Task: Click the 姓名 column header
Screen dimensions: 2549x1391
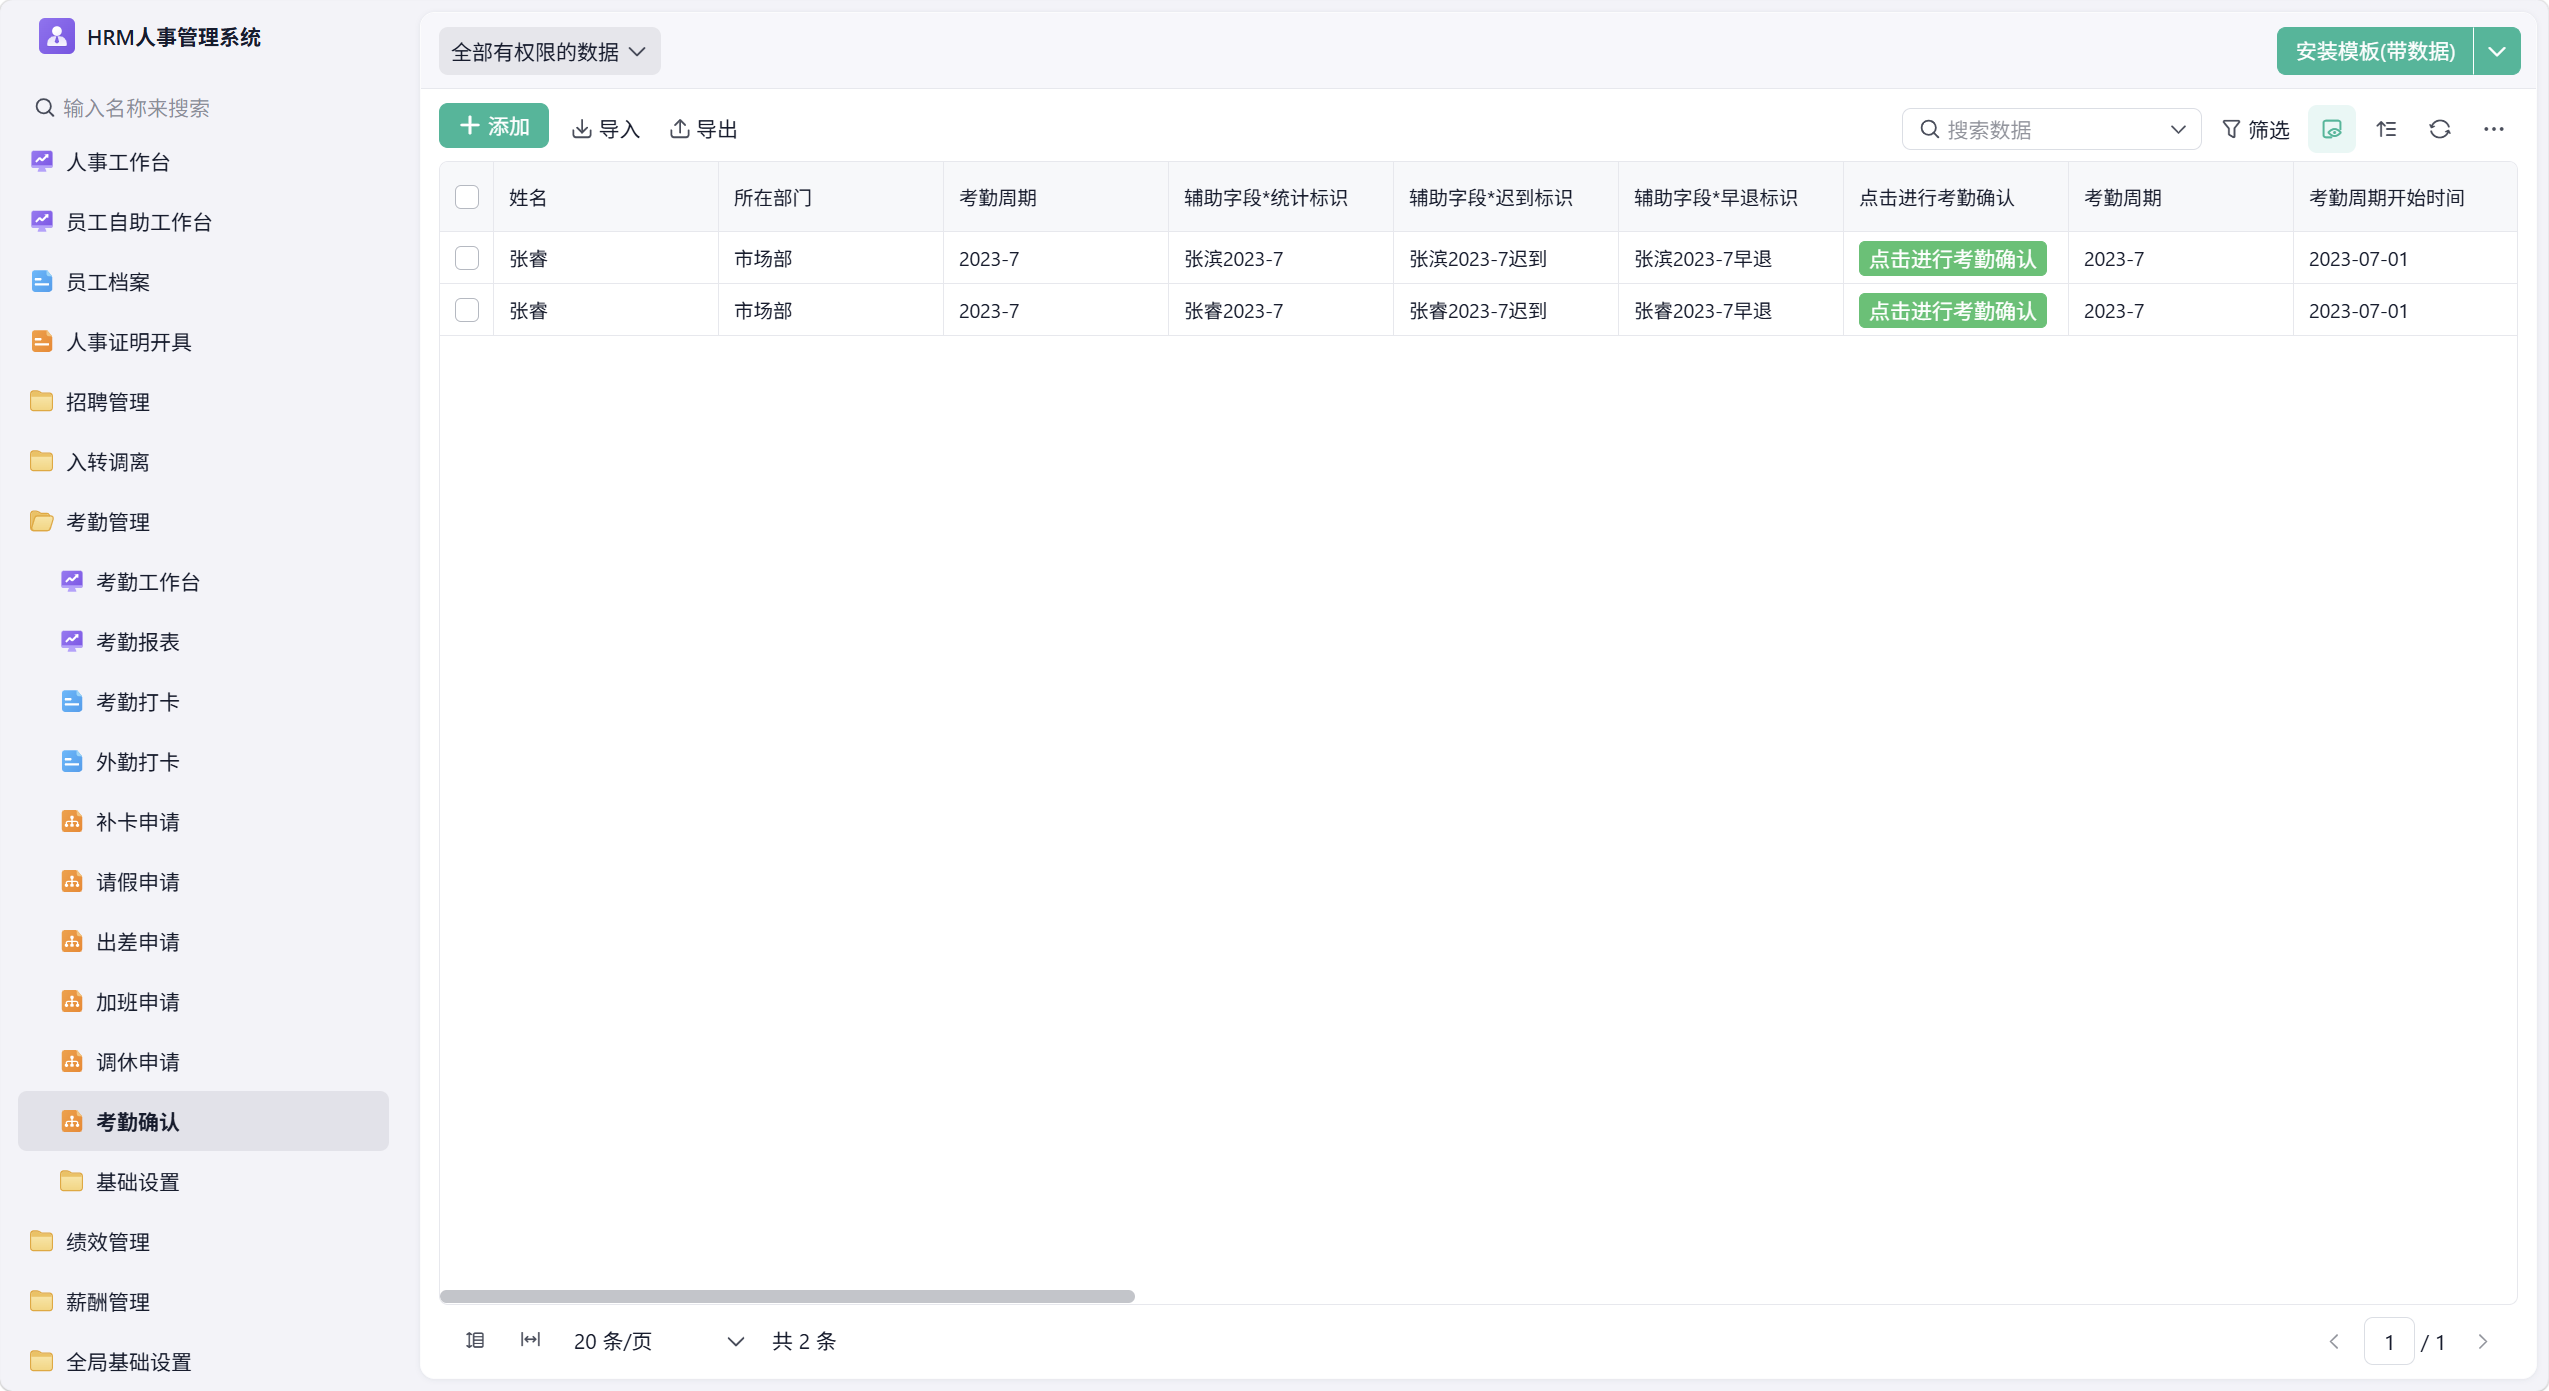Action: 605,198
